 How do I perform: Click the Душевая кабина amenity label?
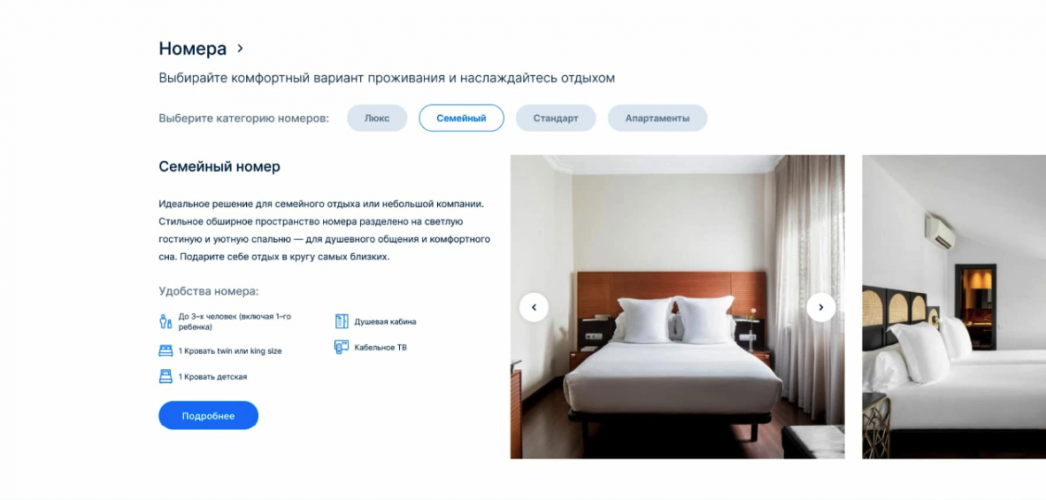[385, 321]
